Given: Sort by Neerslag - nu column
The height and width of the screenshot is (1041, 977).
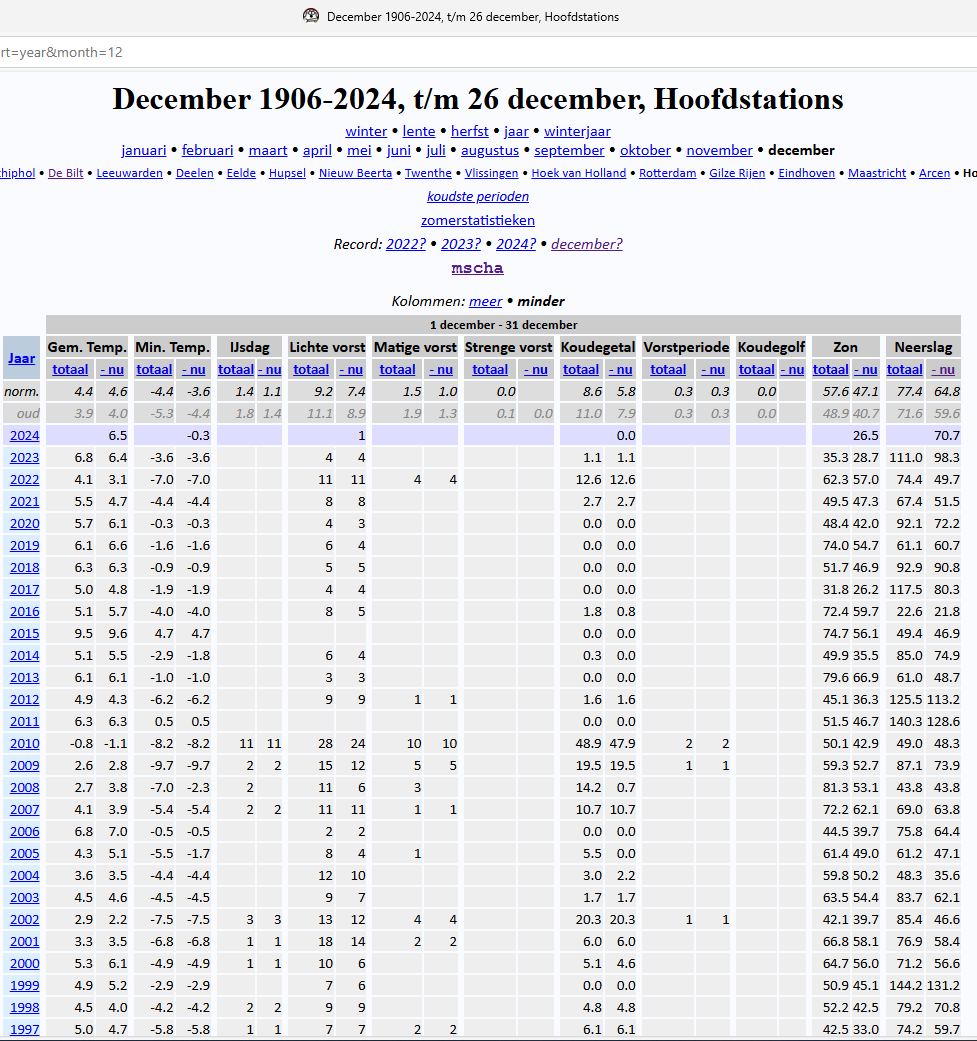Looking at the screenshot, I should 942,370.
